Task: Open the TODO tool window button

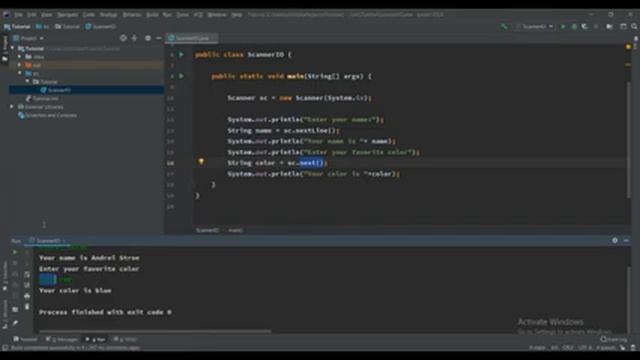Action: pyautogui.click(x=125, y=339)
